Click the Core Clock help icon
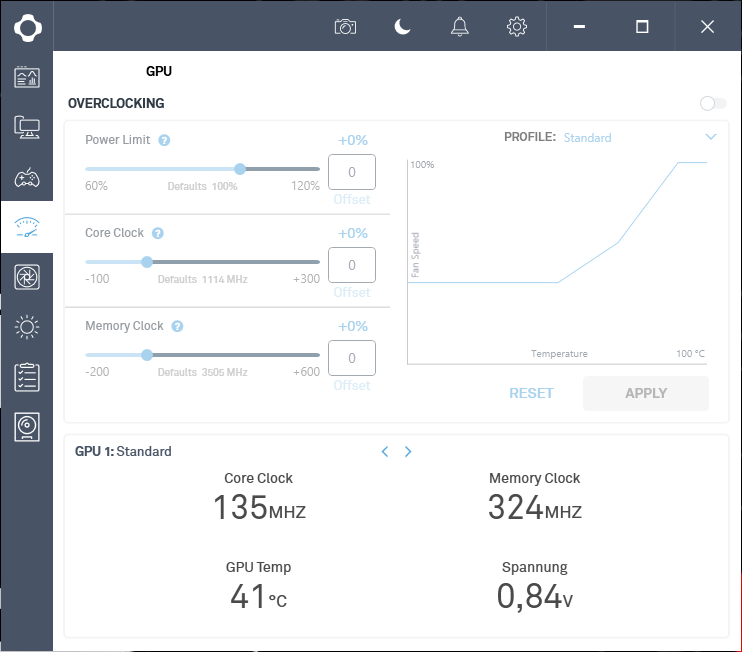Image resolution: width=742 pixels, height=652 pixels. [158, 233]
